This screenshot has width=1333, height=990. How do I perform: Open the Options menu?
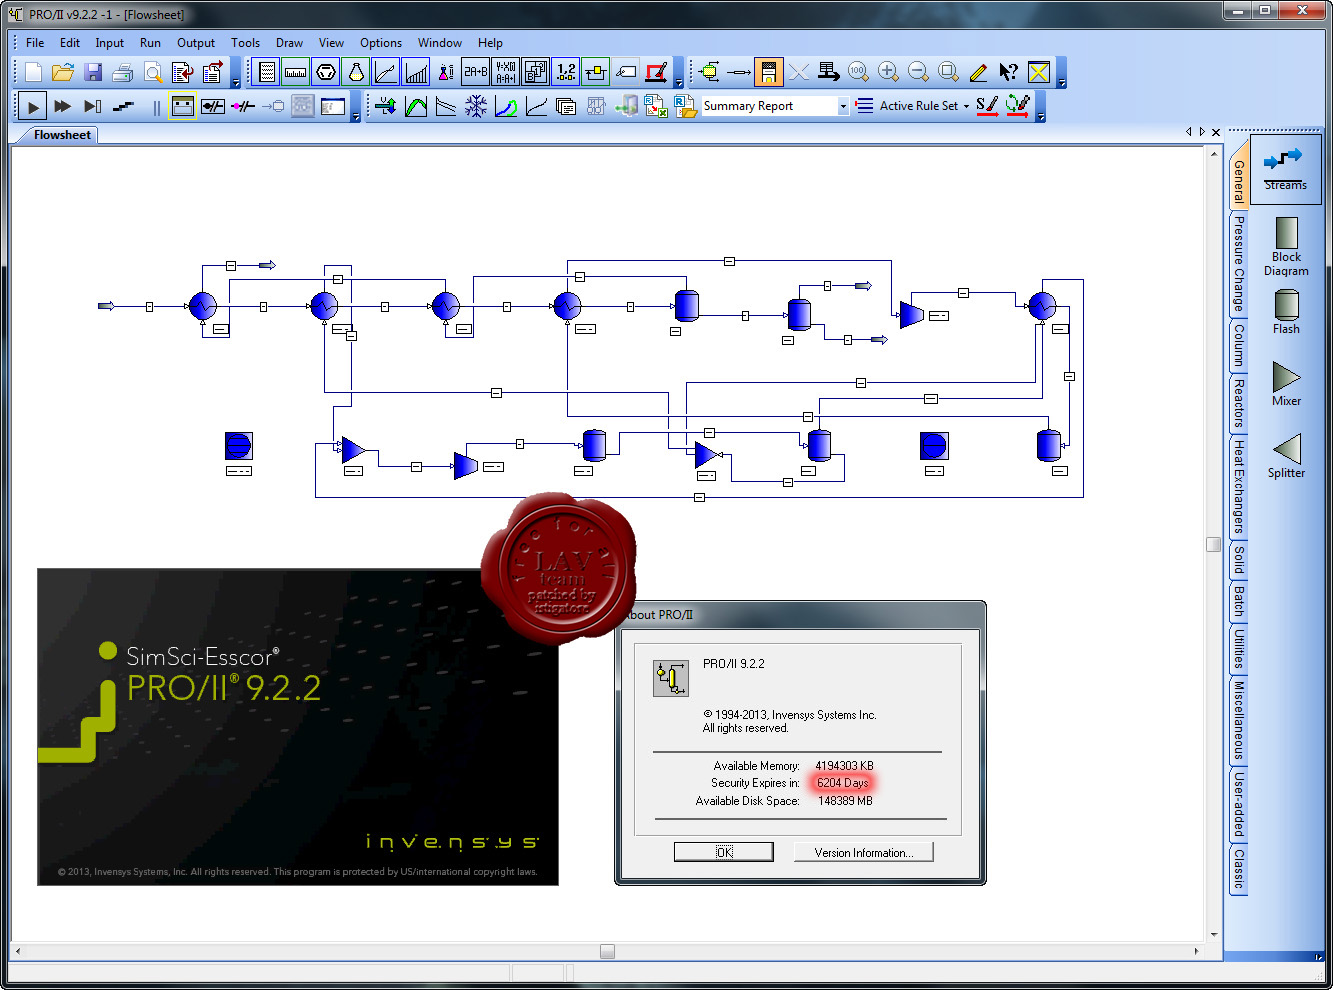(381, 43)
